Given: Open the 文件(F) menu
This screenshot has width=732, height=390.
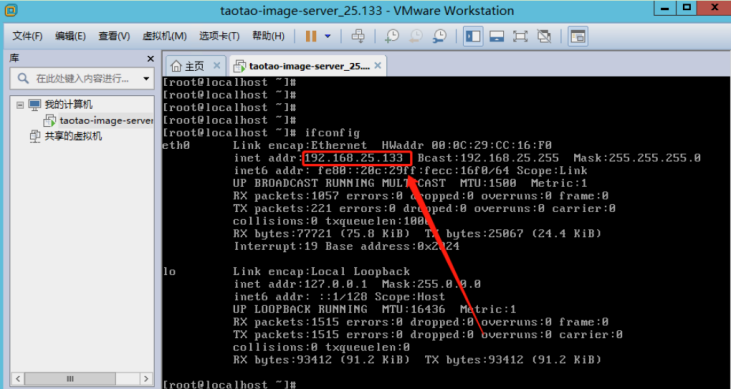Looking at the screenshot, I should point(27,36).
